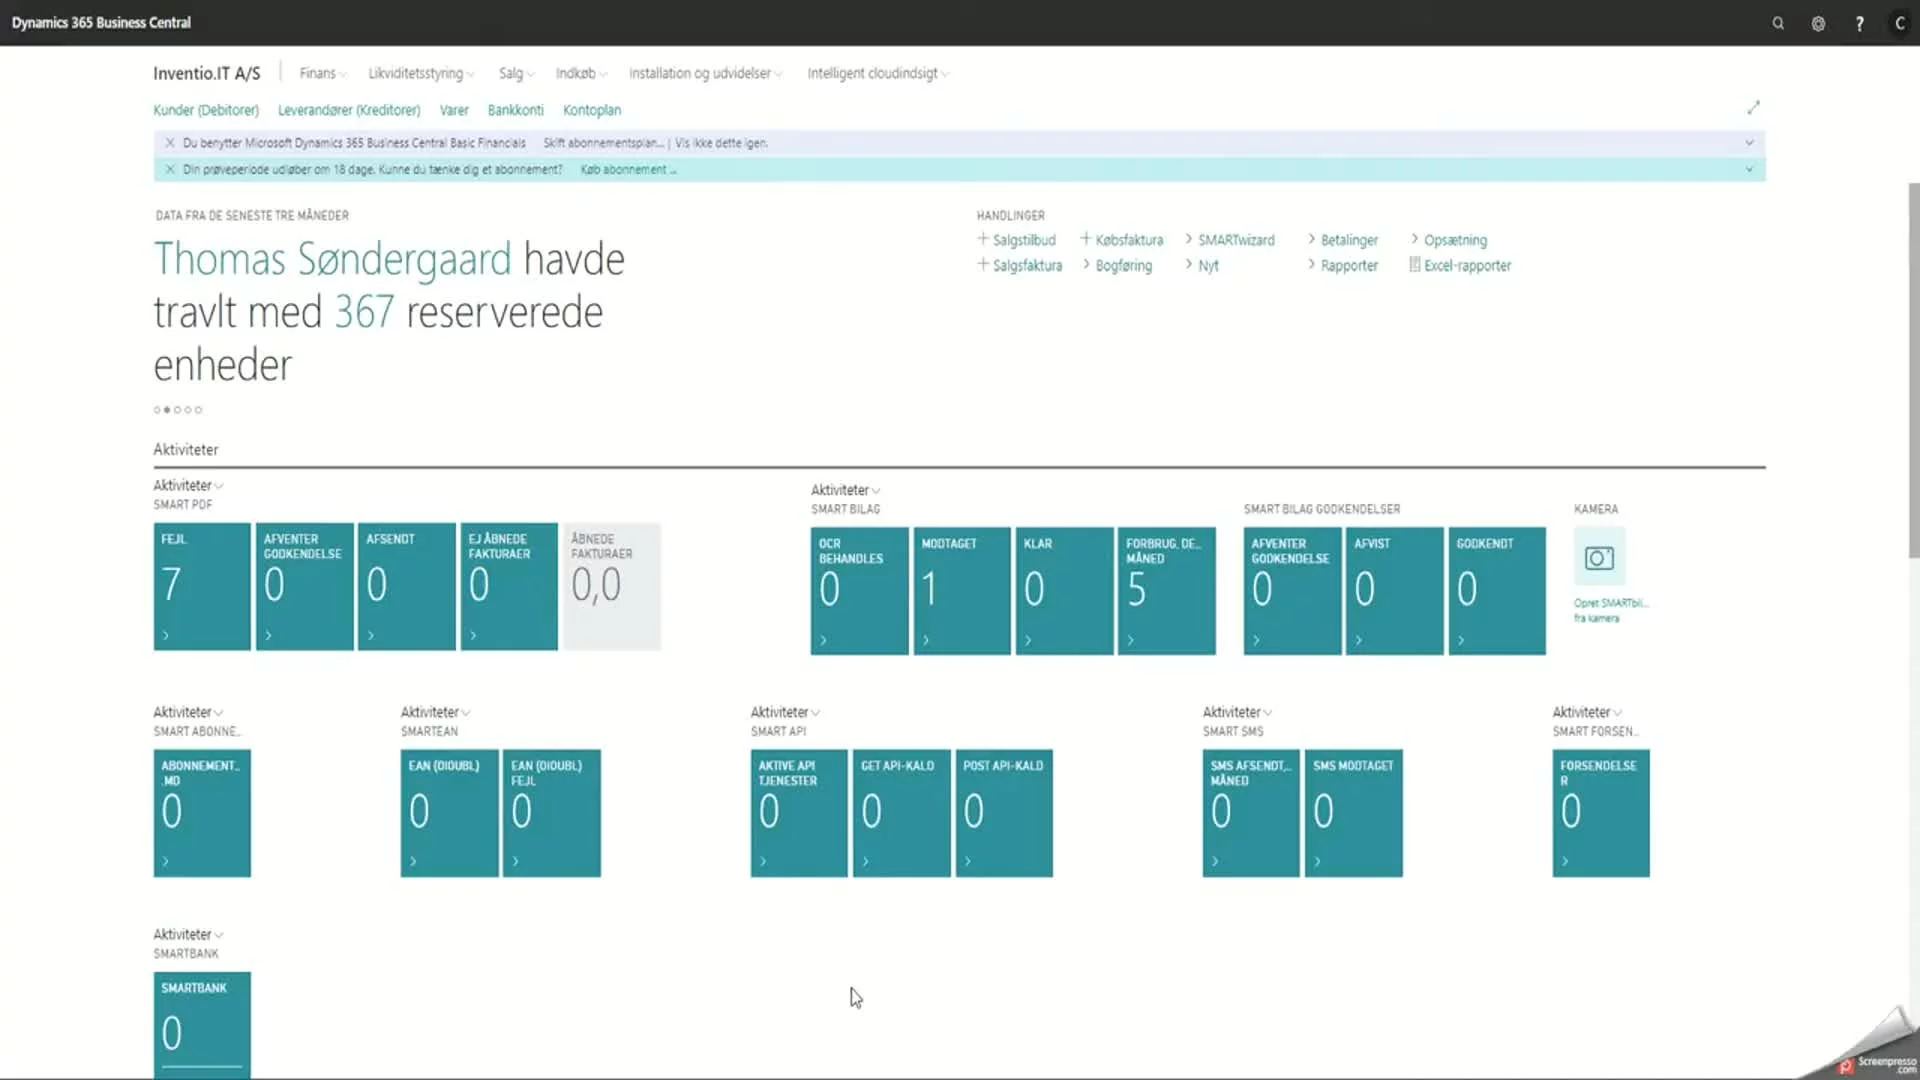Open the EAN (OIOUBL) Fejl tile
The width and height of the screenshot is (1920, 1080).
point(552,813)
